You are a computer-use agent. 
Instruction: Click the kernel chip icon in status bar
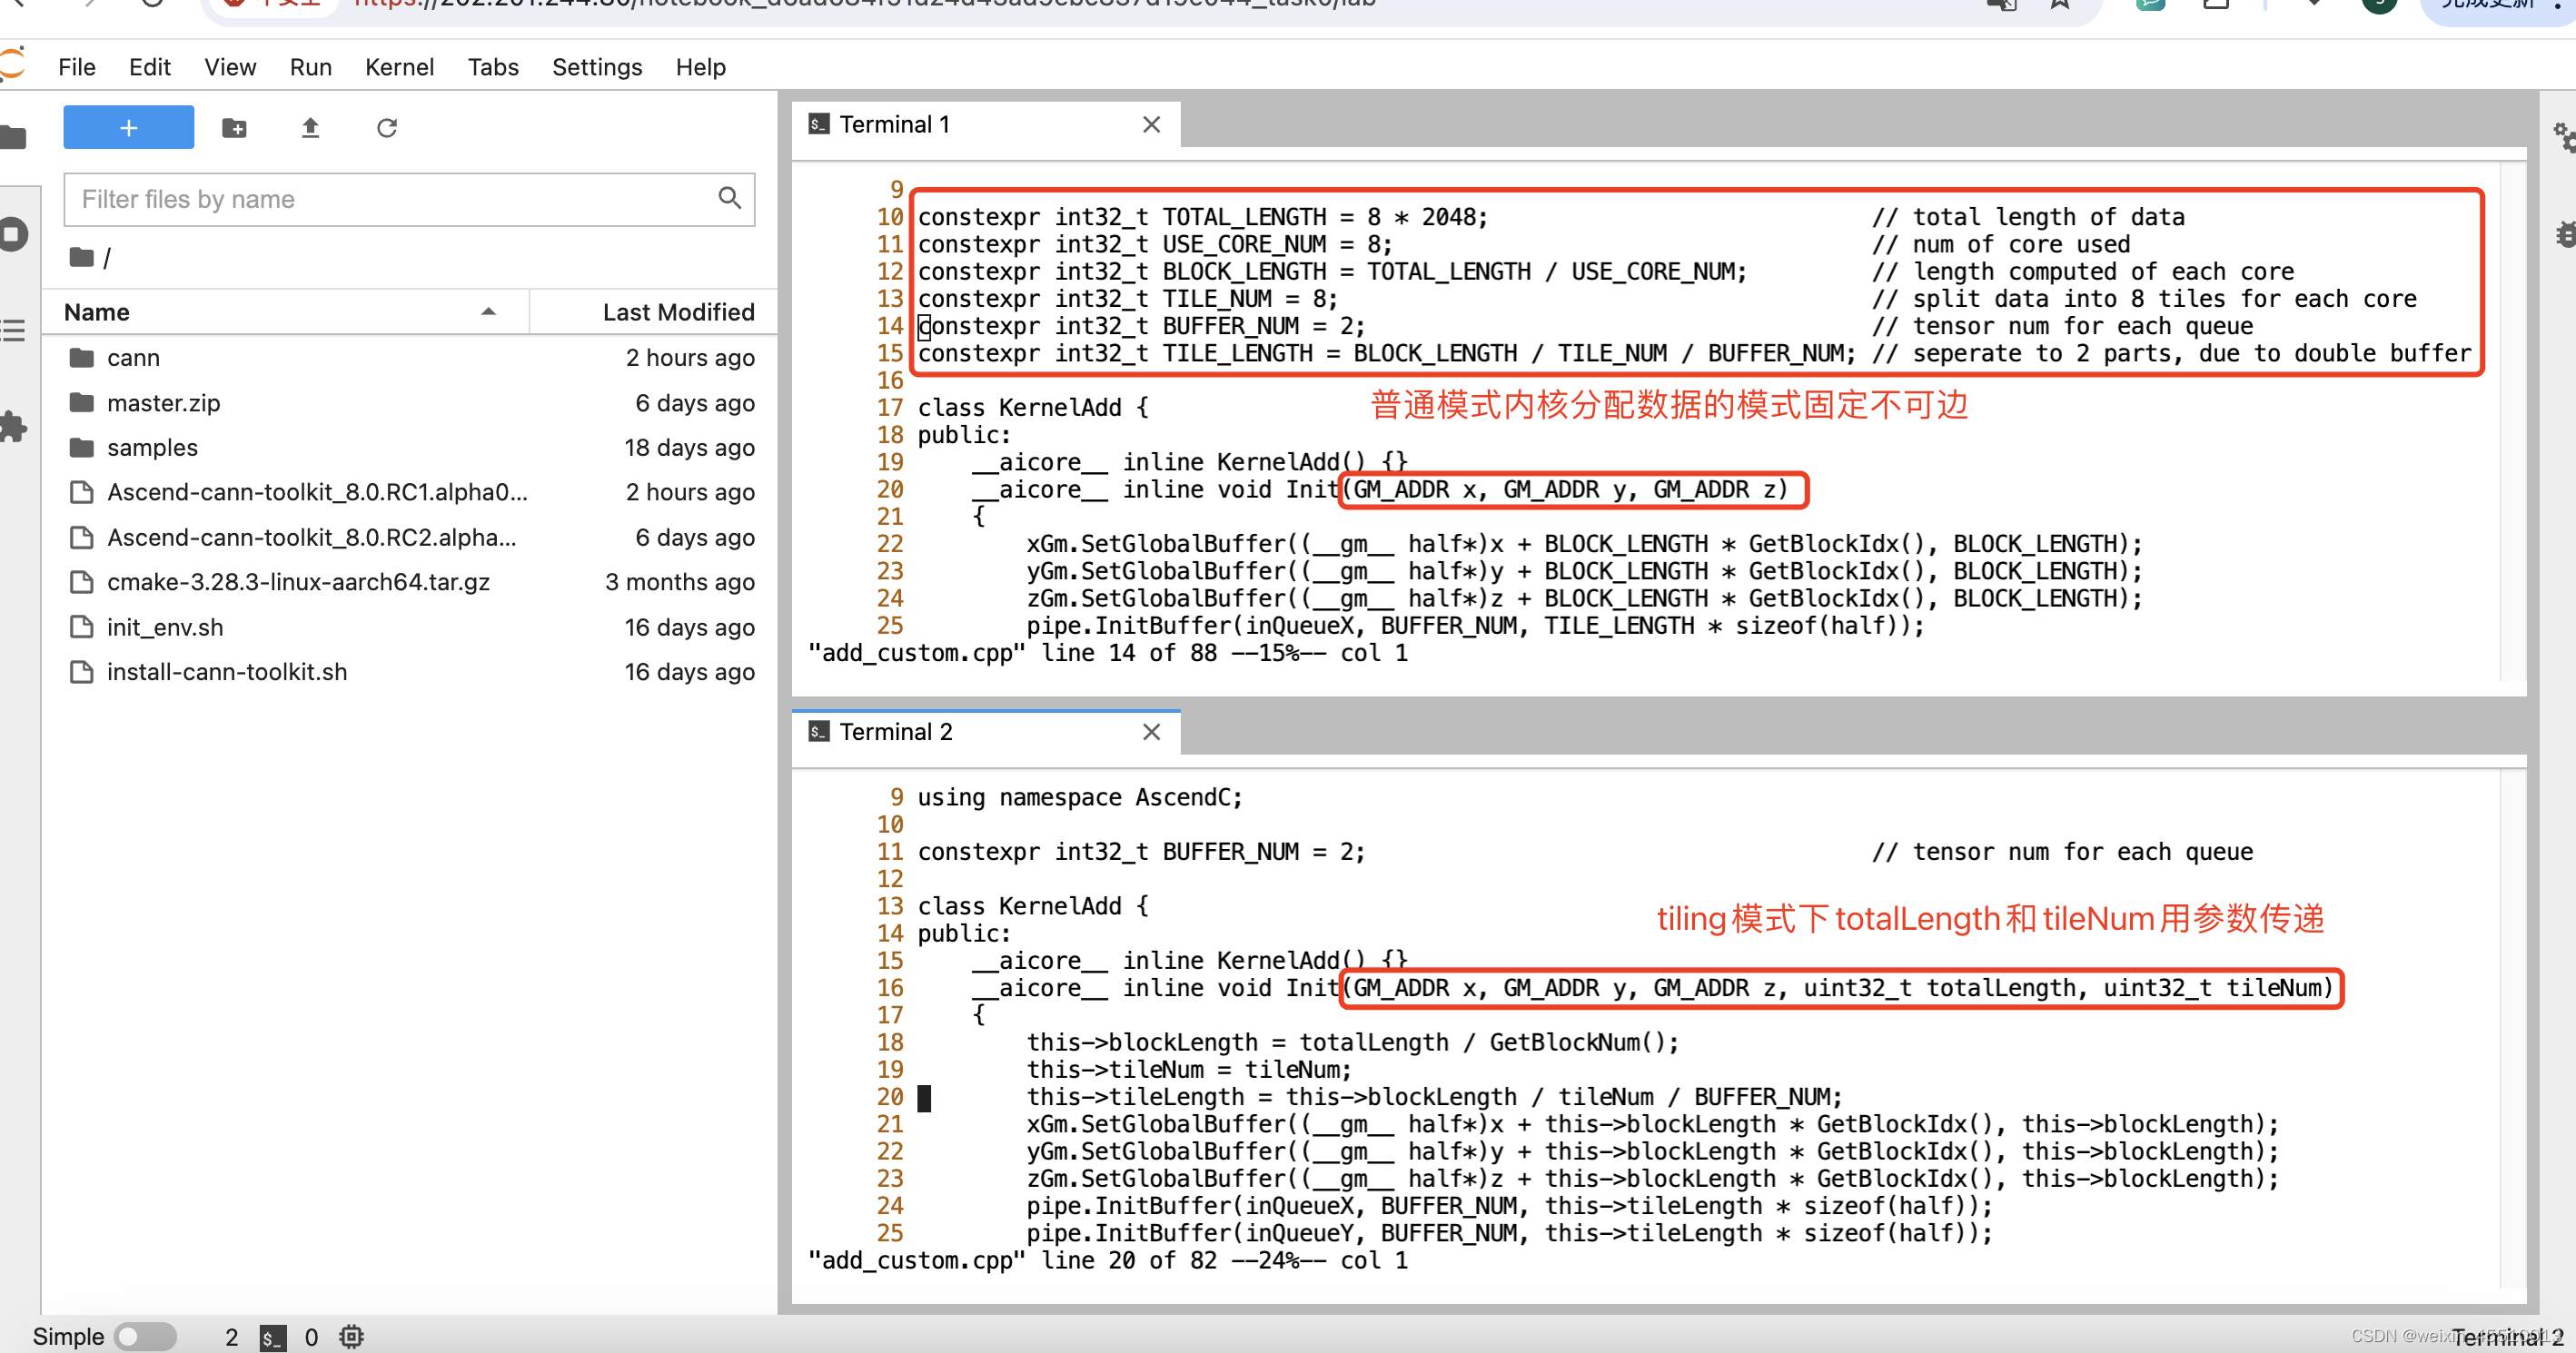(x=351, y=1337)
